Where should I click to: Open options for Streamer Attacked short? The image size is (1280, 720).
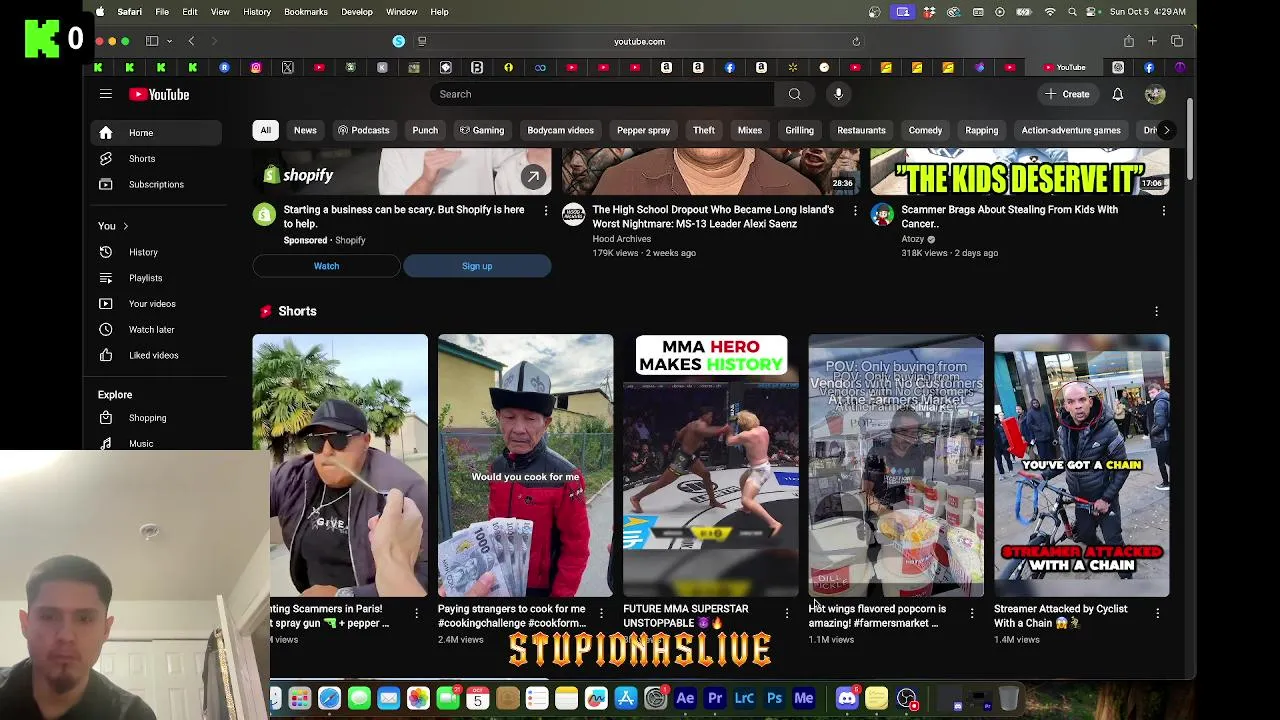tap(1157, 613)
